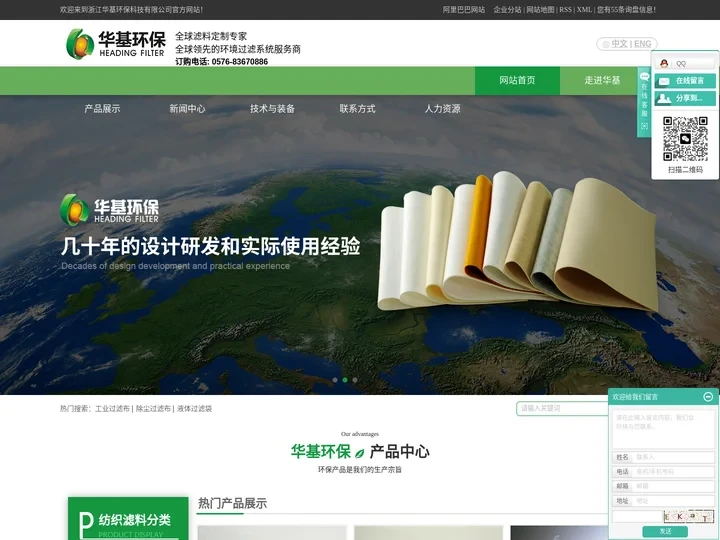Click the globe icon beside 中文
The height and width of the screenshot is (540, 720).
click(606, 44)
